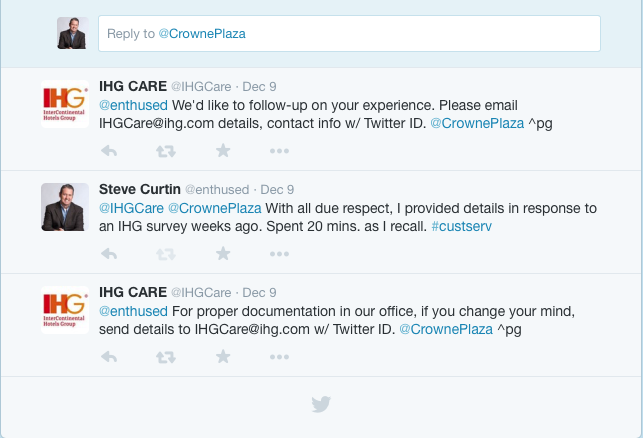Viewport: 643px width, 438px height.
Task: Reply to the last IHG CARE tweet
Action: (110, 356)
